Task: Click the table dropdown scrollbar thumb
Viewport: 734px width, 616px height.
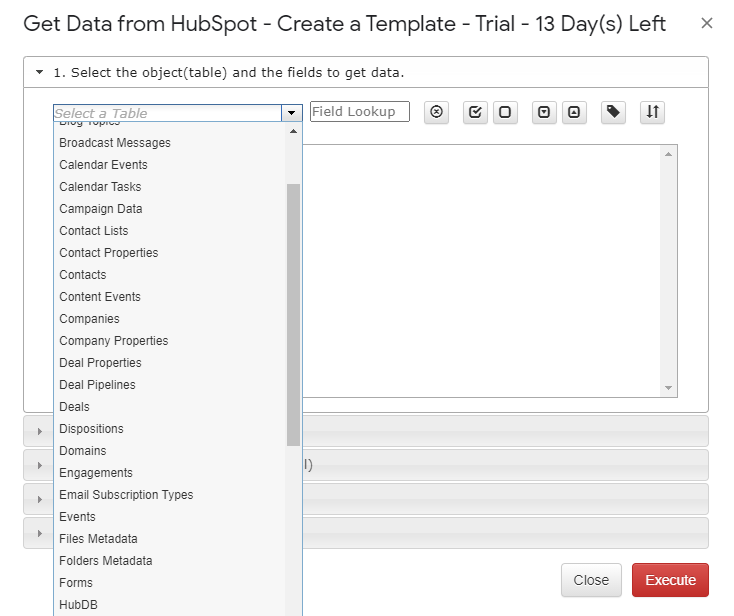Action: click(x=294, y=315)
